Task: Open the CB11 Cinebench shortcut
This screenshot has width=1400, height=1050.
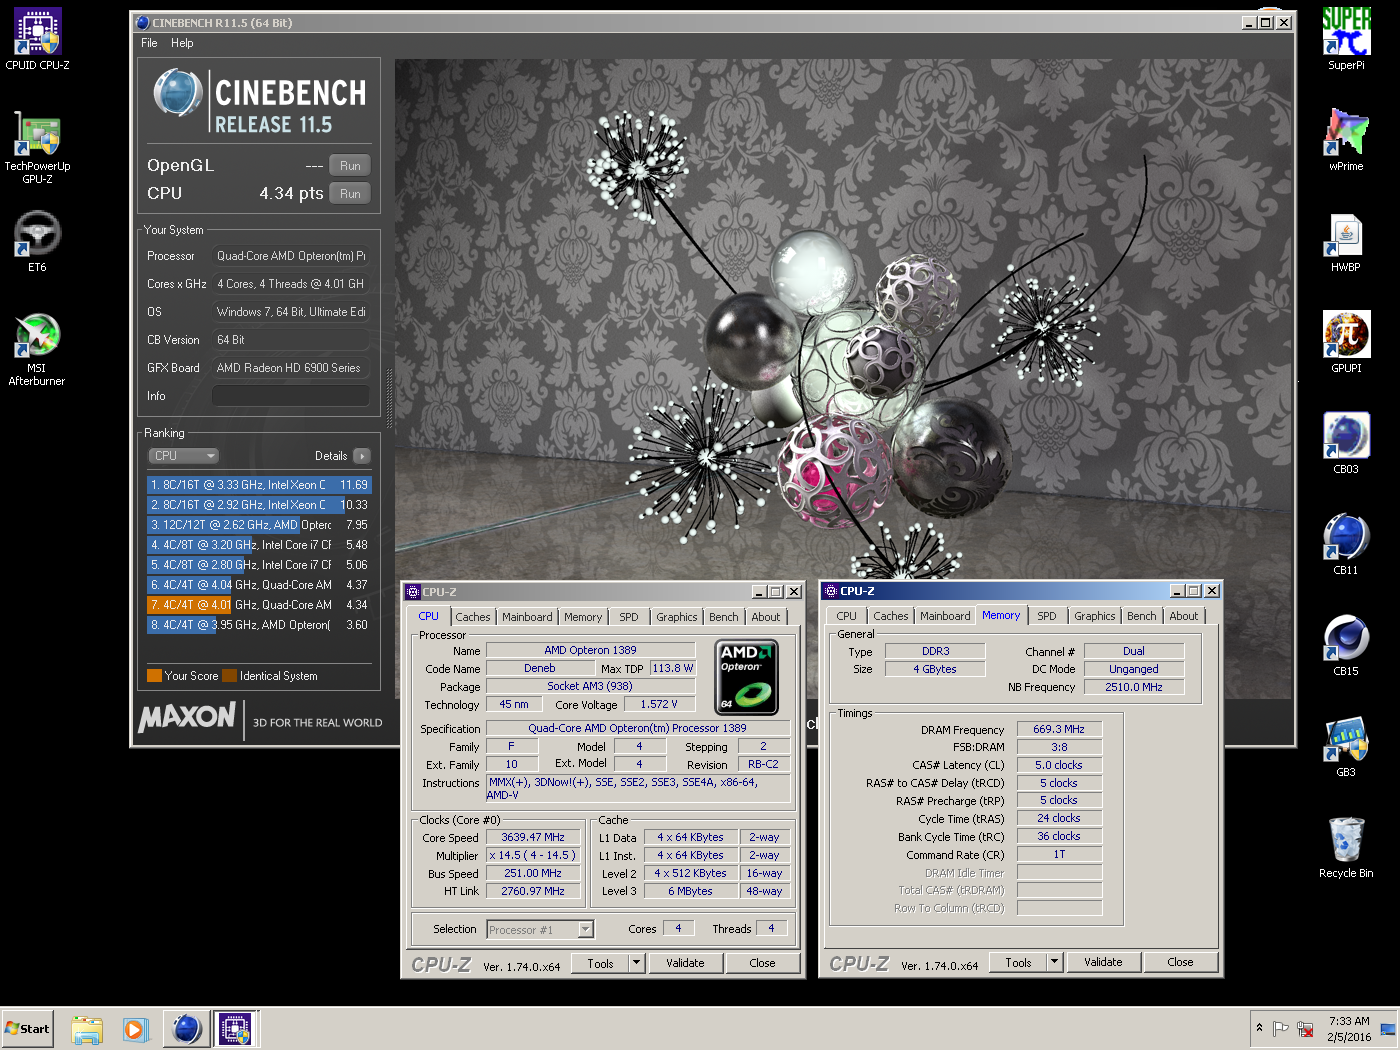Action: tap(1346, 544)
